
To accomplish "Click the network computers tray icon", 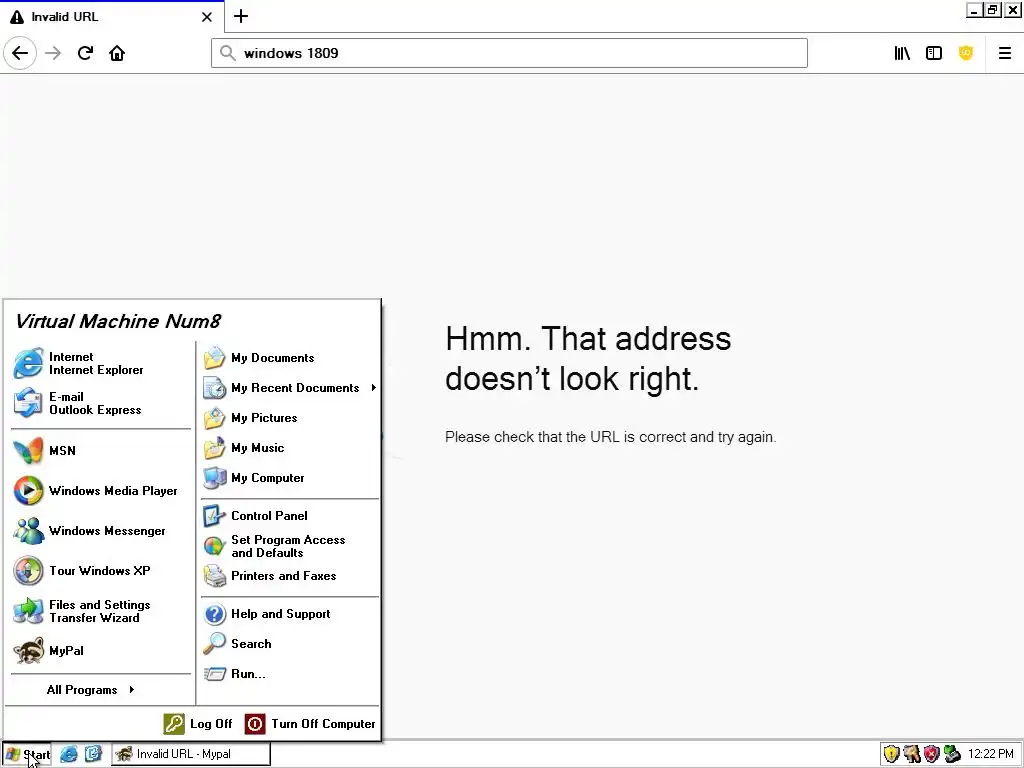I will point(952,754).
